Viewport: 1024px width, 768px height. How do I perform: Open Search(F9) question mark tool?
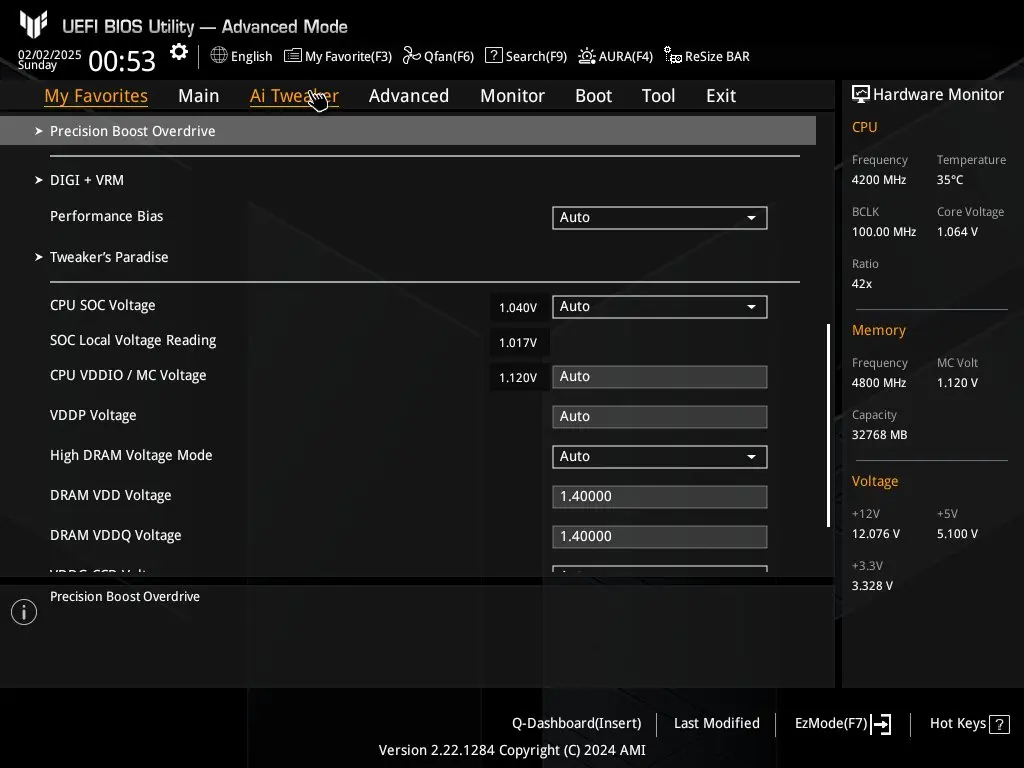click(494, 56)
